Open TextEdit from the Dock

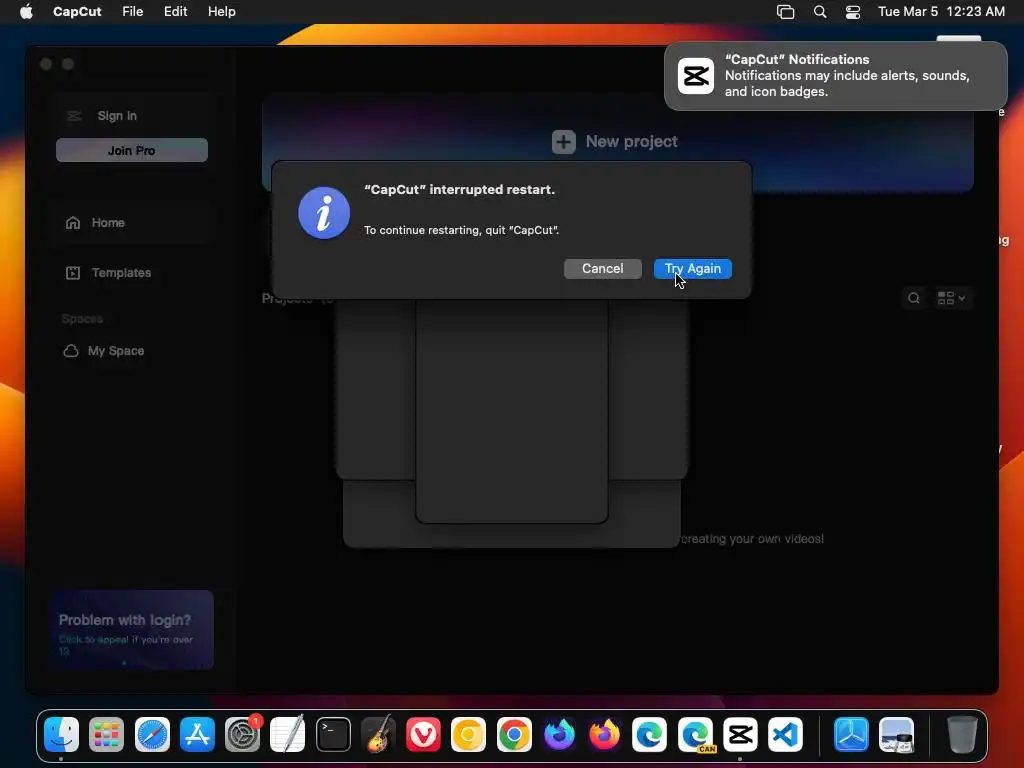pyautogui.click(x=287, y=735)
